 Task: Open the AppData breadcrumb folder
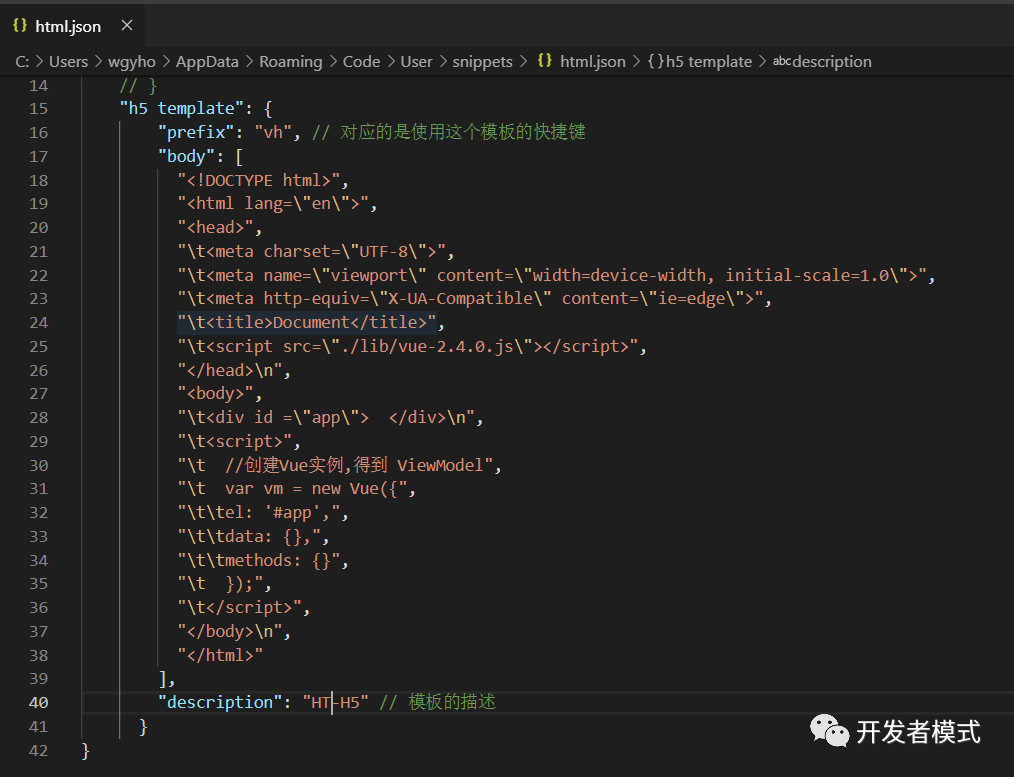coord(207,61)
